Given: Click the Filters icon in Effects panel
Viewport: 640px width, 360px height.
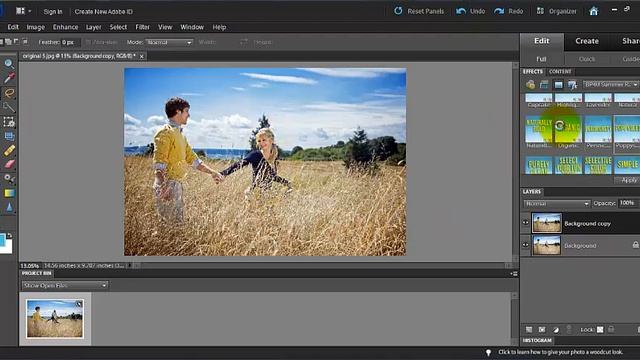Looking at the screenshot, I should [x=530, y=84].
